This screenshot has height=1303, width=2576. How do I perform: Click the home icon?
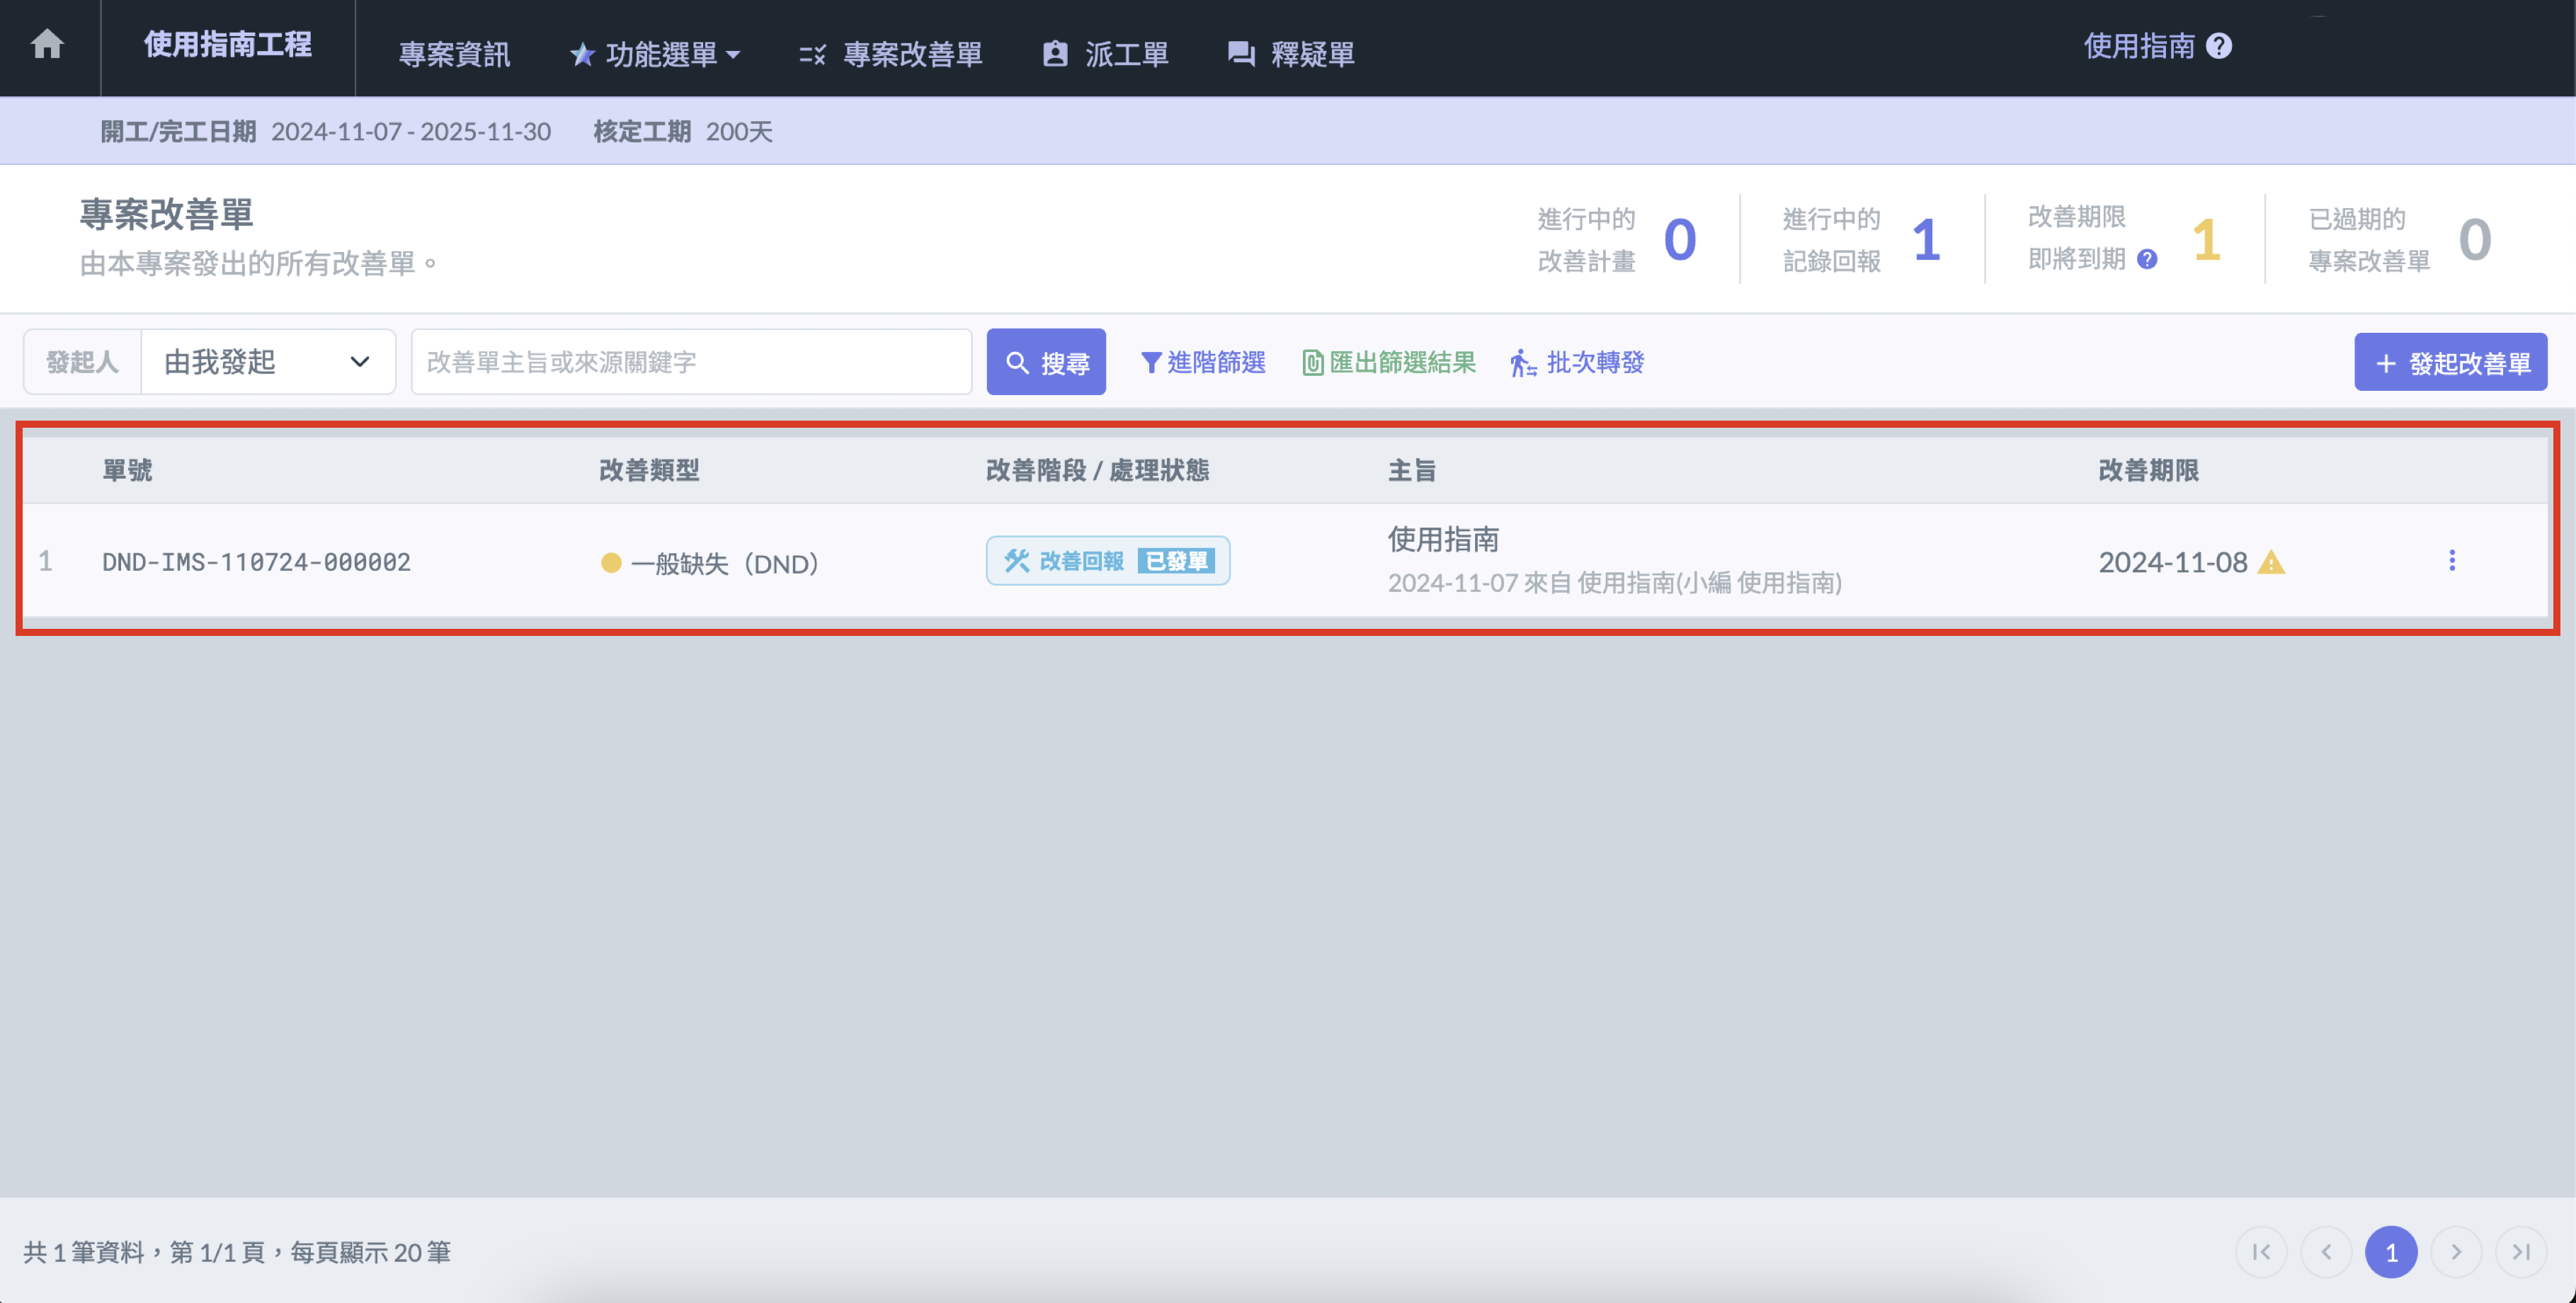[x=47, y=45]
